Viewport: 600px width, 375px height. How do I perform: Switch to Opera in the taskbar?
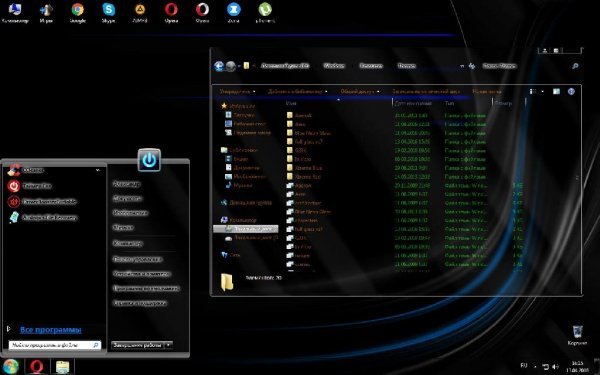(37, 367)
